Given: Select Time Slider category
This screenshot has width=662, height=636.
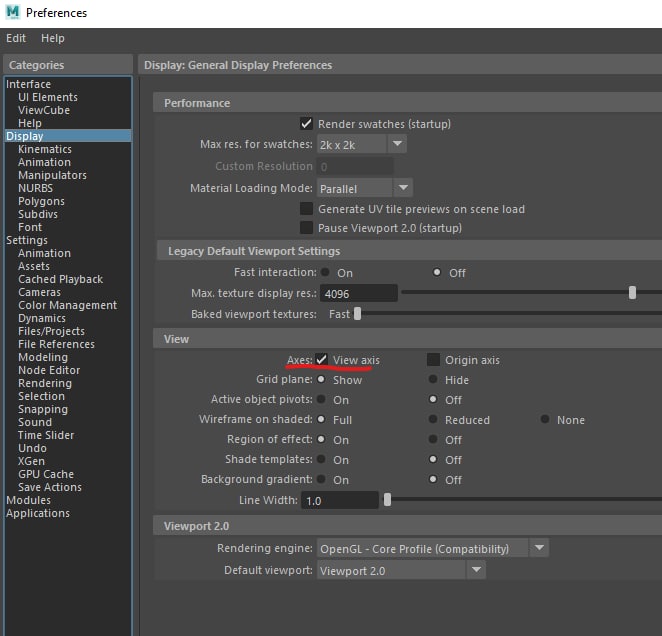Looking at the screenshot, I should (x=46, y=435).
